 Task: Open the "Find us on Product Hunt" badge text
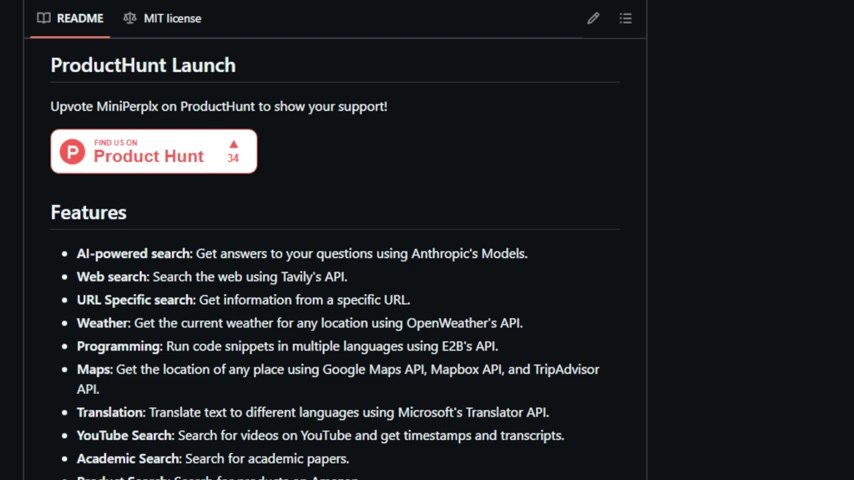(148, 152)
